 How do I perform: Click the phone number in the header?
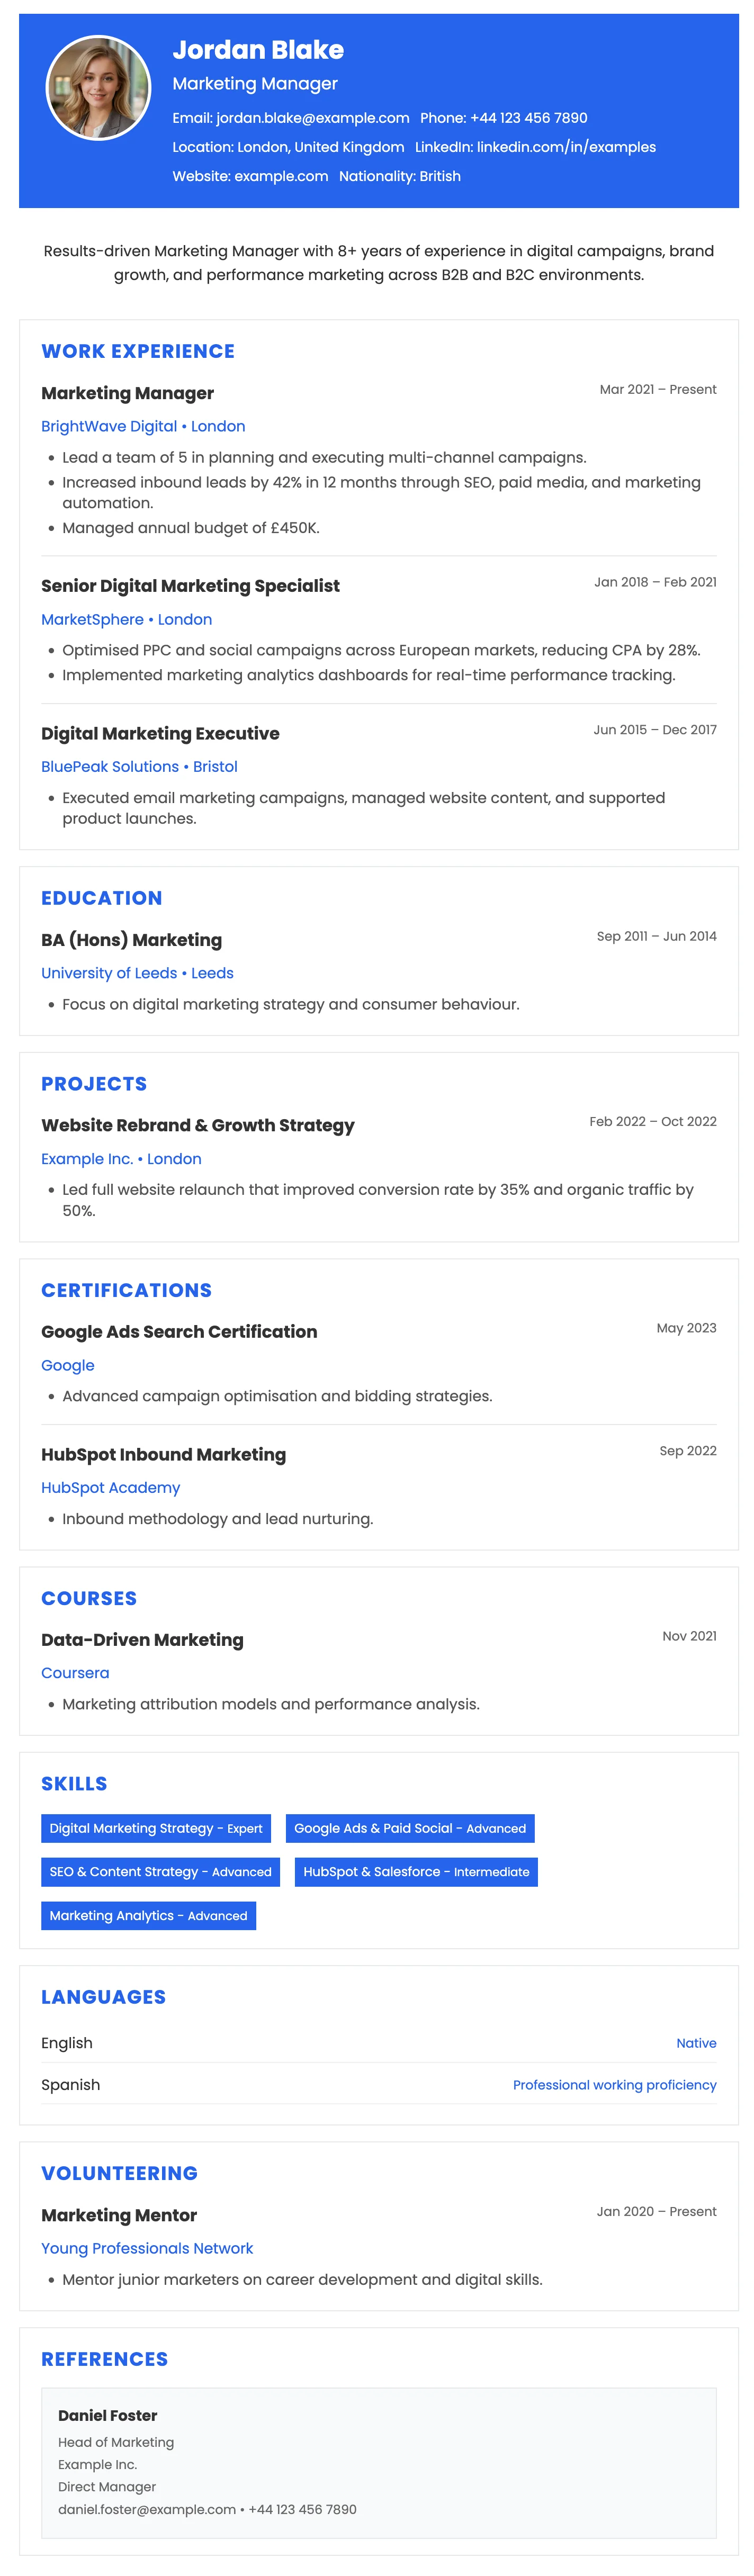[528, 118]
